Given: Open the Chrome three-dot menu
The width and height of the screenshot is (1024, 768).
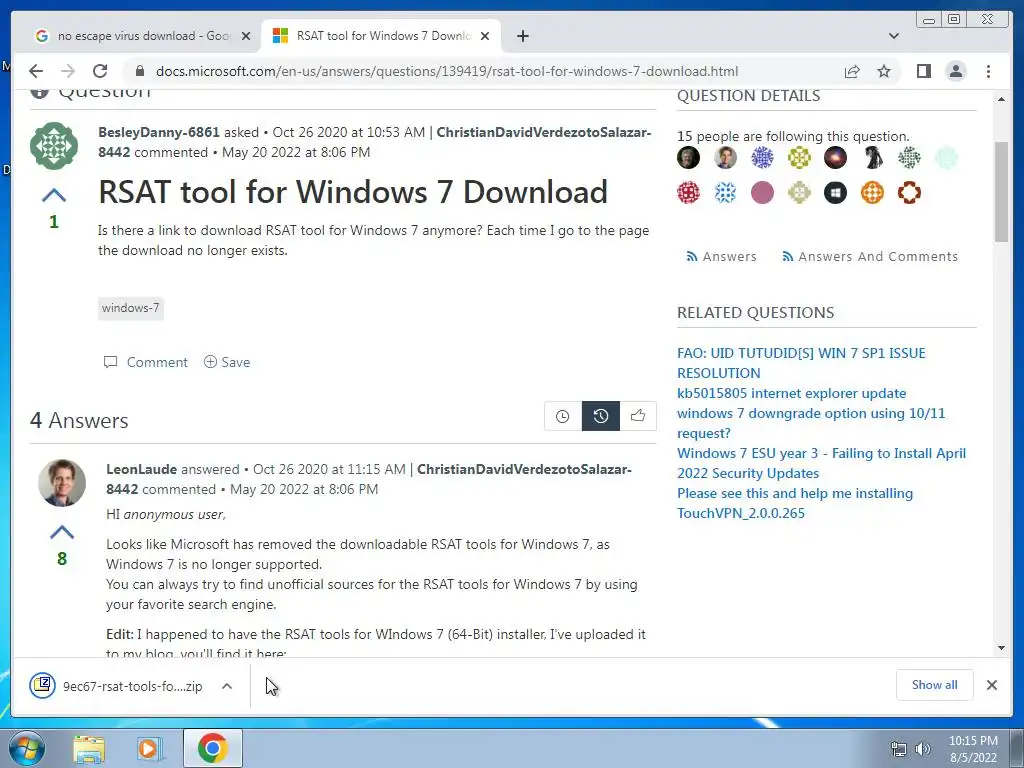Looking at the screenshot, I should pyautogui.click(x=988, y=71).
